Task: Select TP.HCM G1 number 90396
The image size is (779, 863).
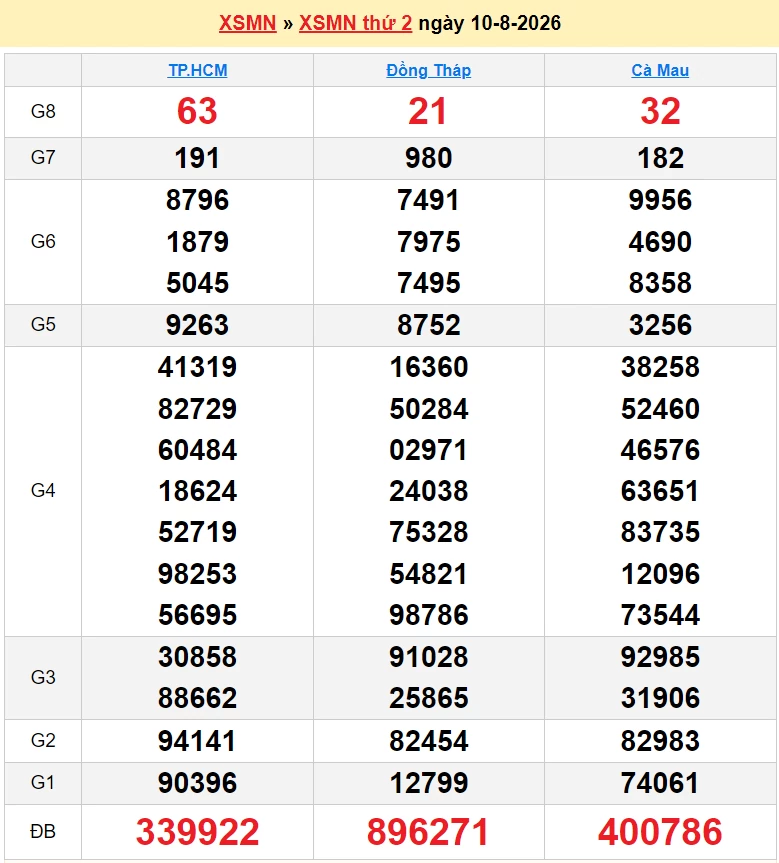Action: coord(197,783)
